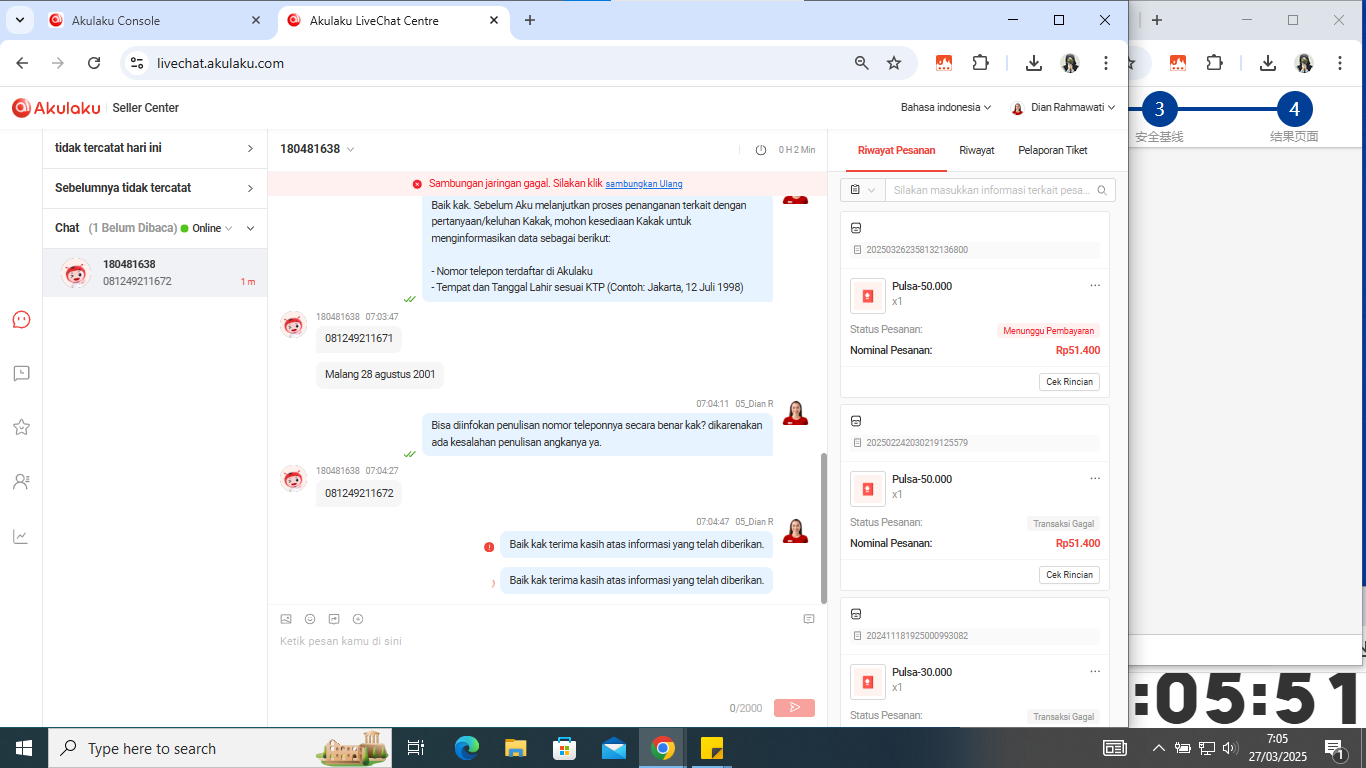Switch to Riwayat Pesanan tab
The width and height of the screenshot is (1366, 768).
pyautogui.click(x=897, y=150)
